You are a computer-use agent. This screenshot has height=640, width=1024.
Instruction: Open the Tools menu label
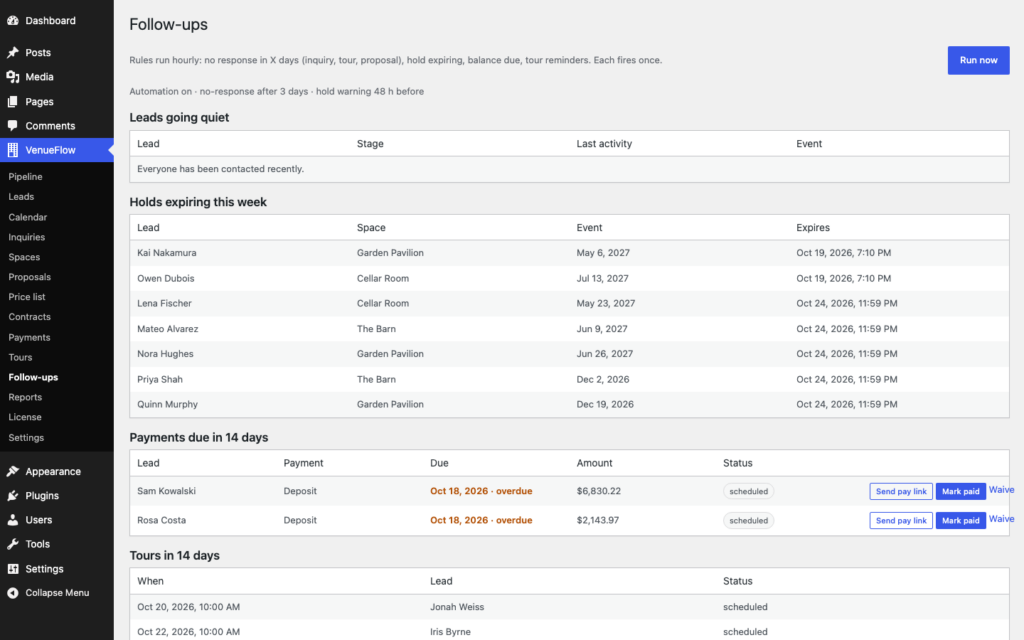37,544
